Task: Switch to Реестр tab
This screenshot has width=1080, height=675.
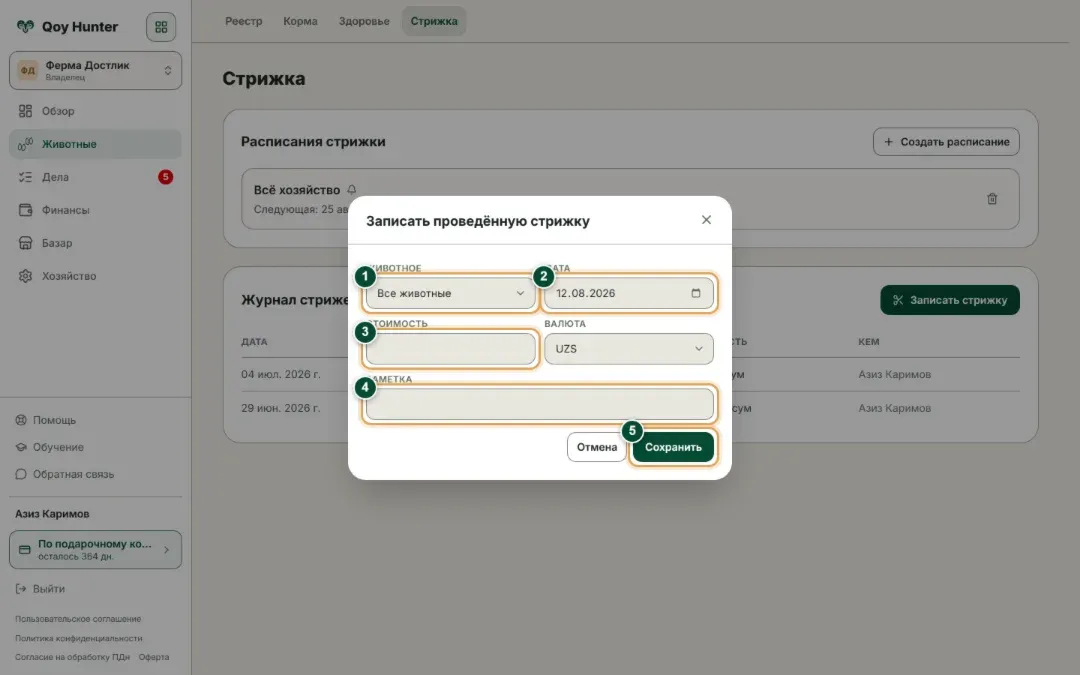Action: click(x=244, y=21)
